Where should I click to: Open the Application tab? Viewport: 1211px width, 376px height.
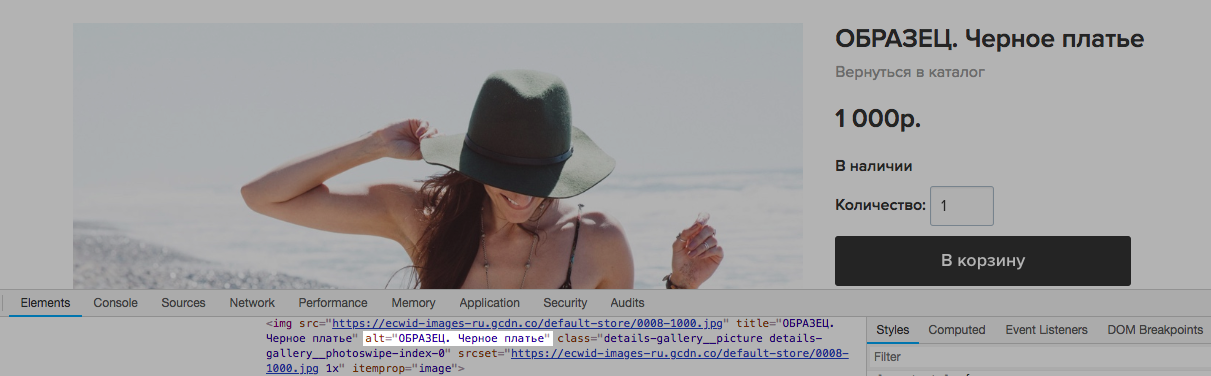pyautogui.click(x=490, y=303)
